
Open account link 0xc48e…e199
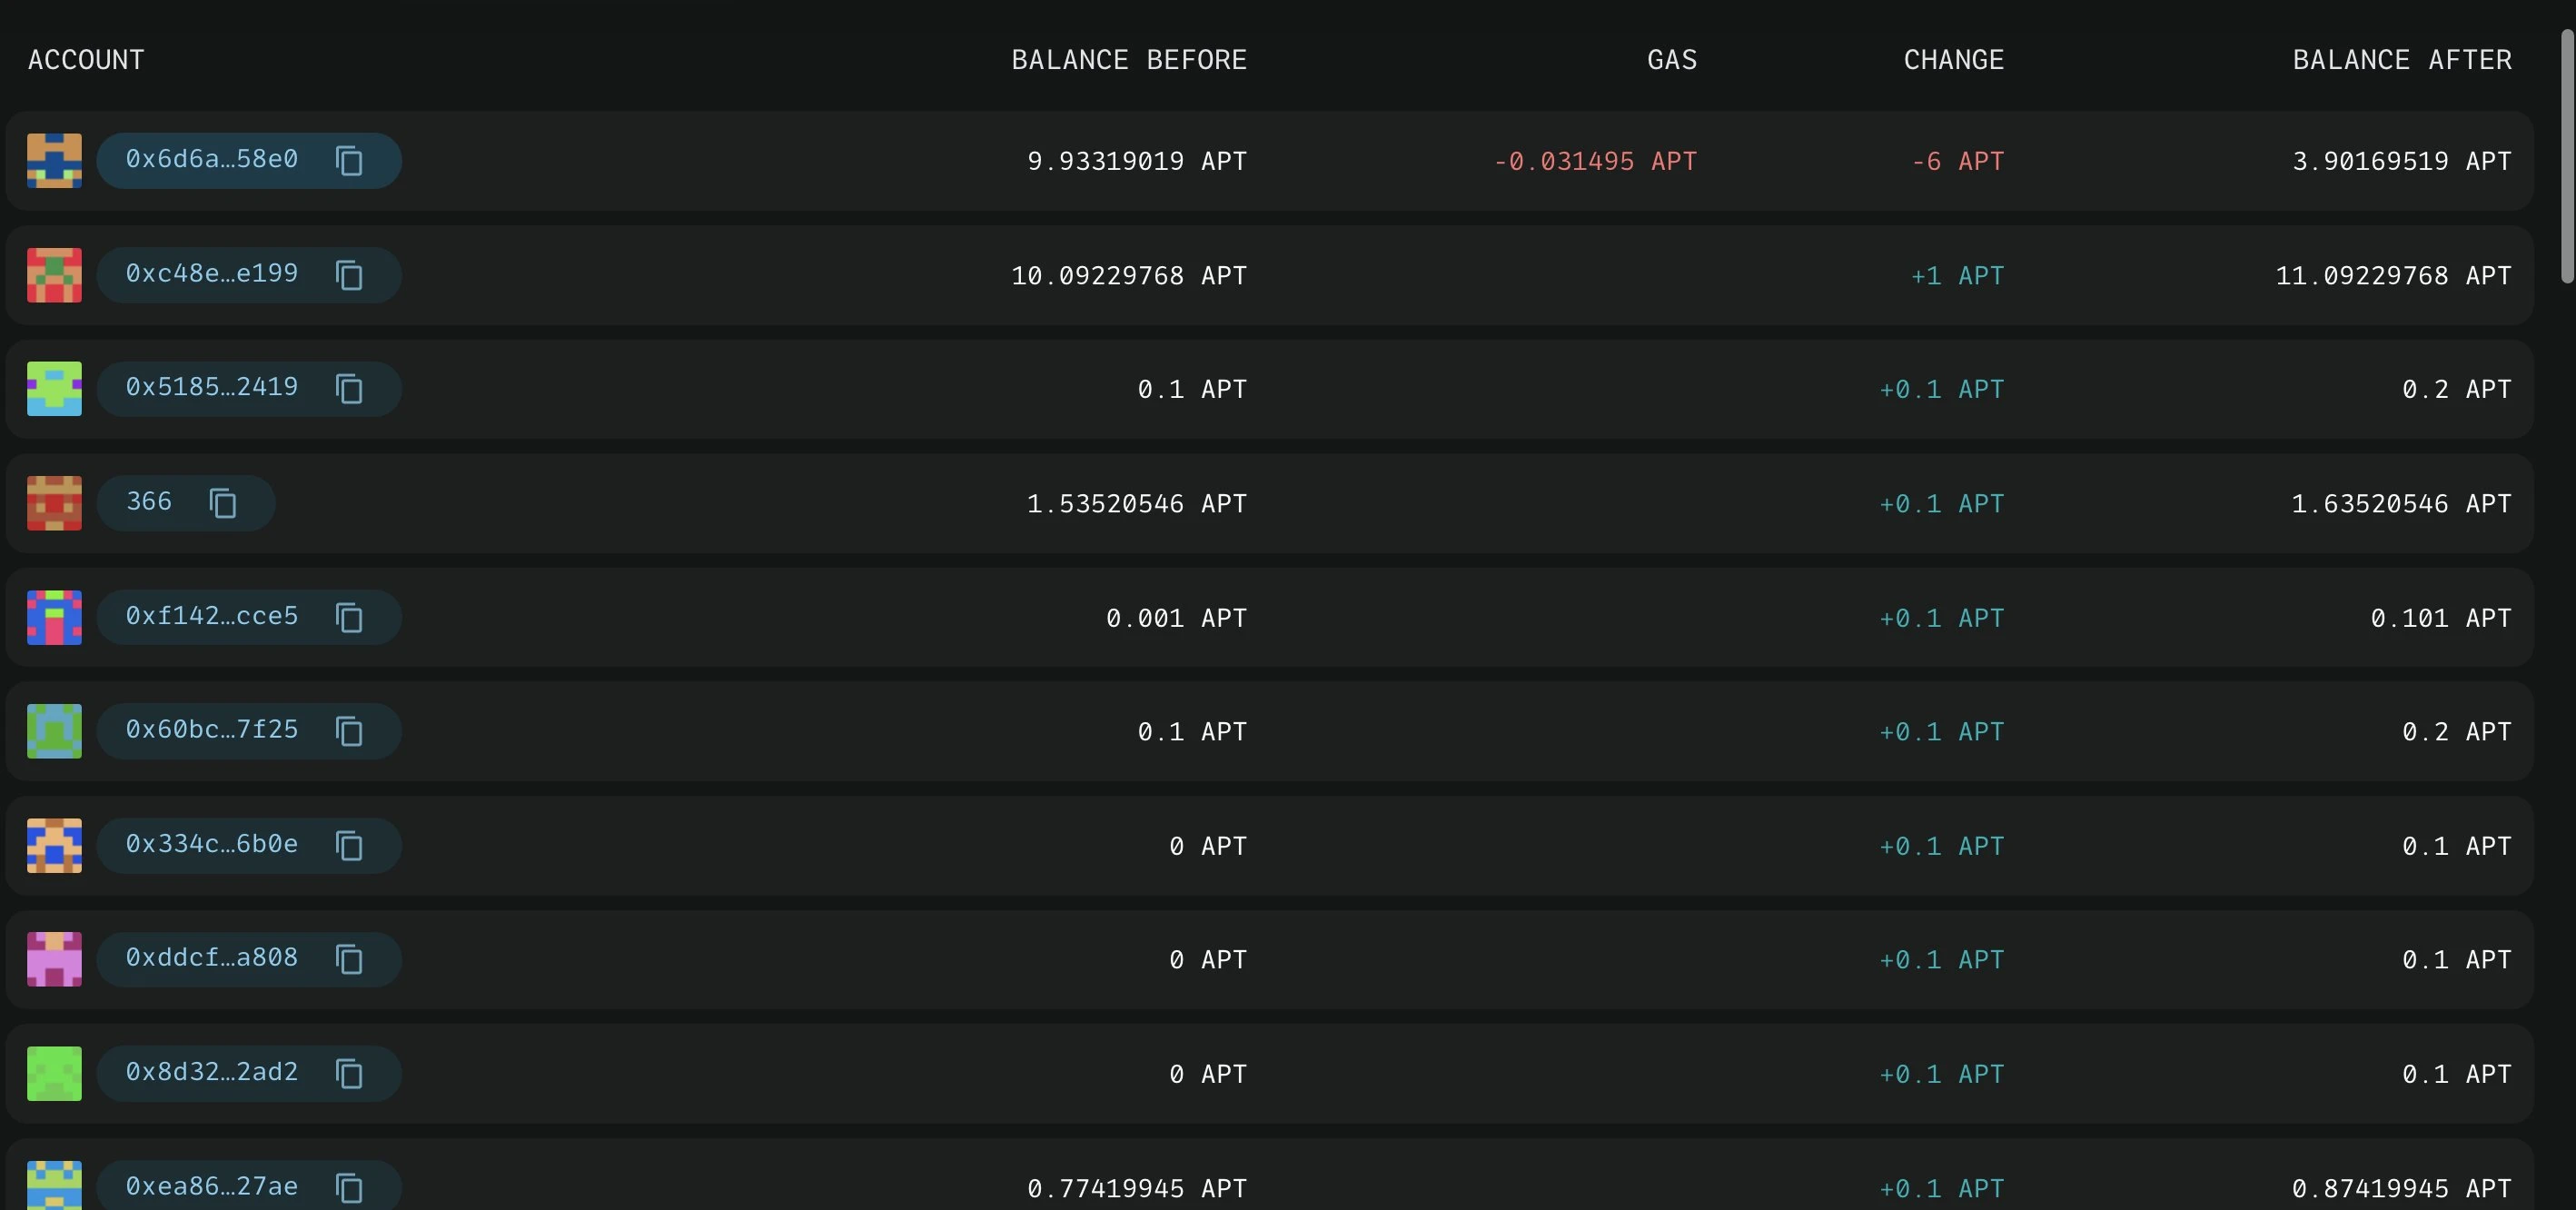[212, 274]
